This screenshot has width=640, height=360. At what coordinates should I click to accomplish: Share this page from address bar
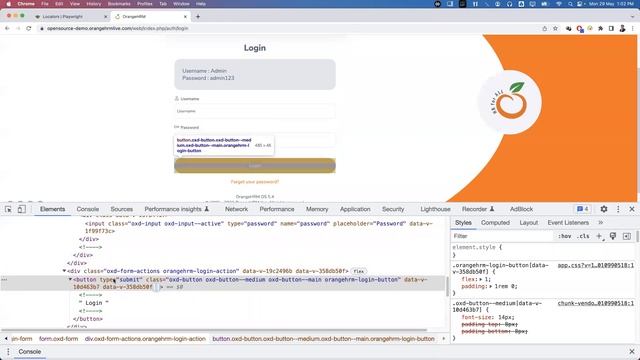(x=544, y=29)
